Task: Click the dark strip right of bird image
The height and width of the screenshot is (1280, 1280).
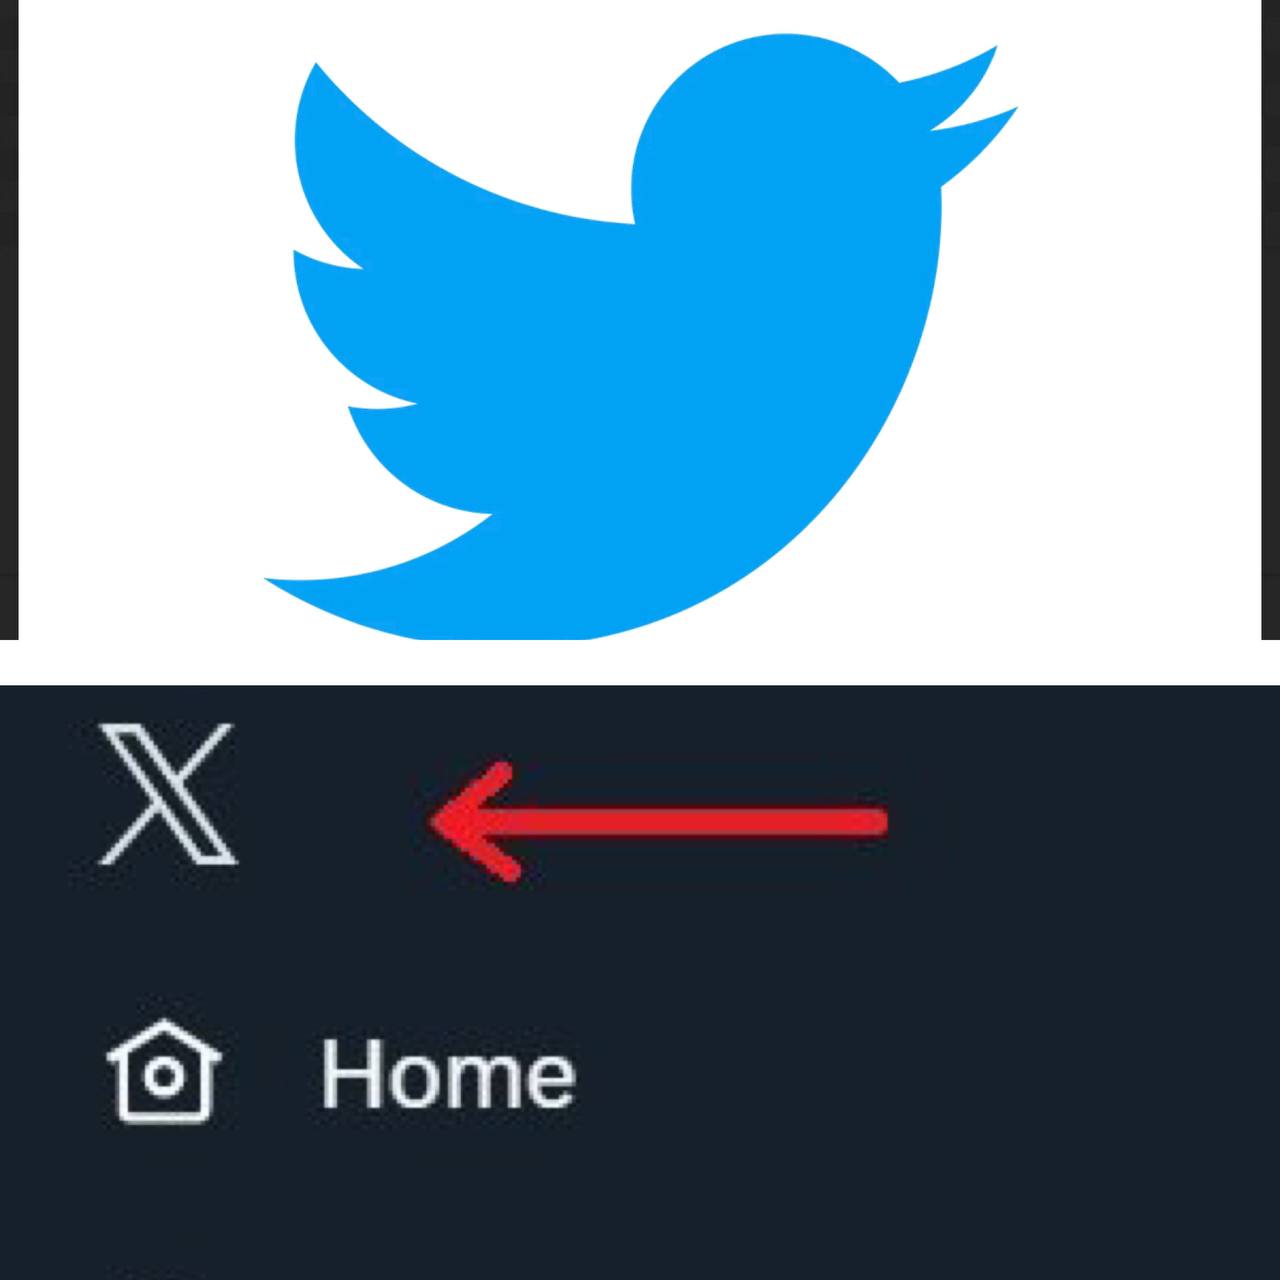Action: (x=1270, y=320)
